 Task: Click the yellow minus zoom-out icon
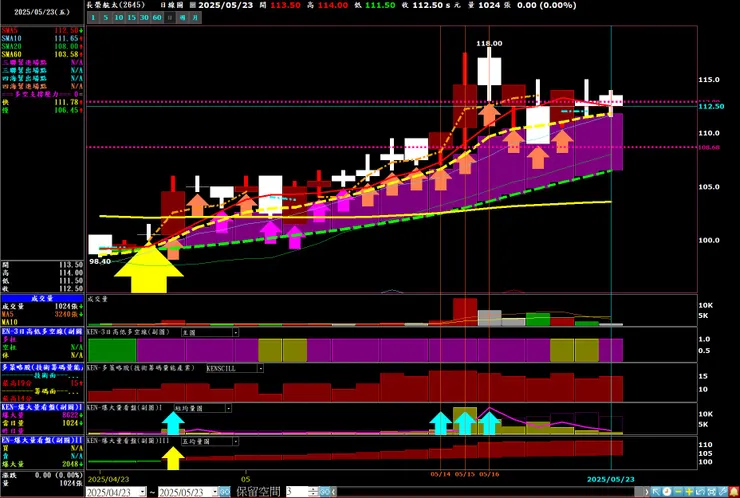point(678,492)
